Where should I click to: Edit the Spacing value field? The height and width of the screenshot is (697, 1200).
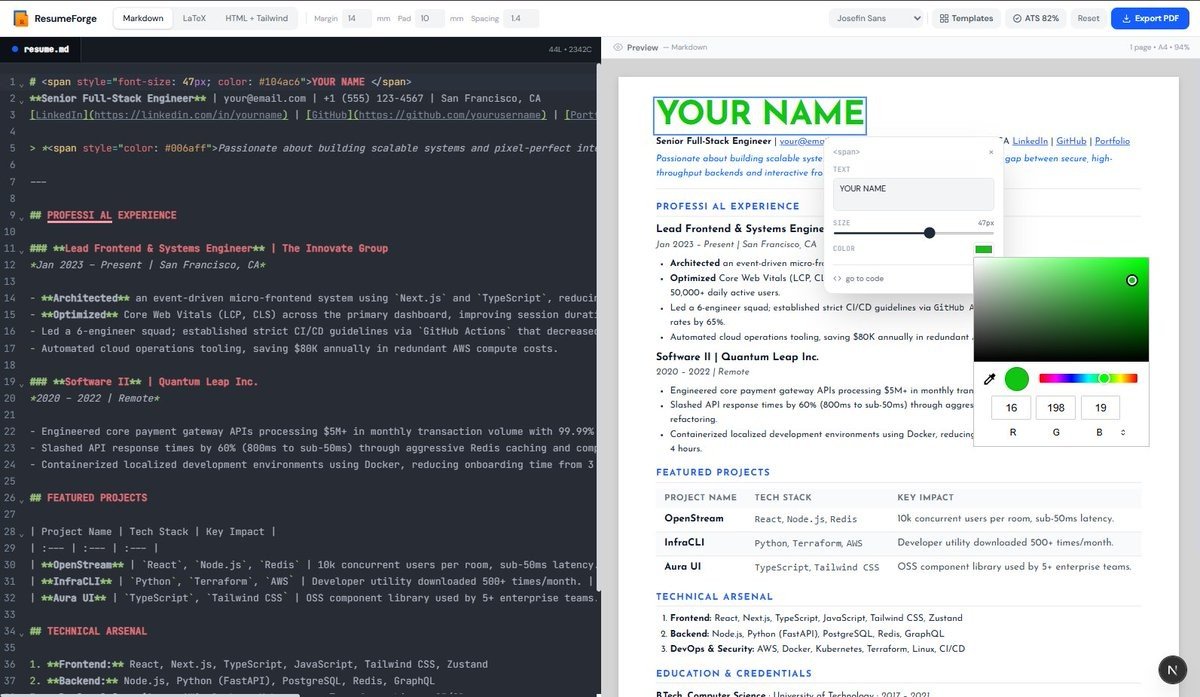pos(521,18)
